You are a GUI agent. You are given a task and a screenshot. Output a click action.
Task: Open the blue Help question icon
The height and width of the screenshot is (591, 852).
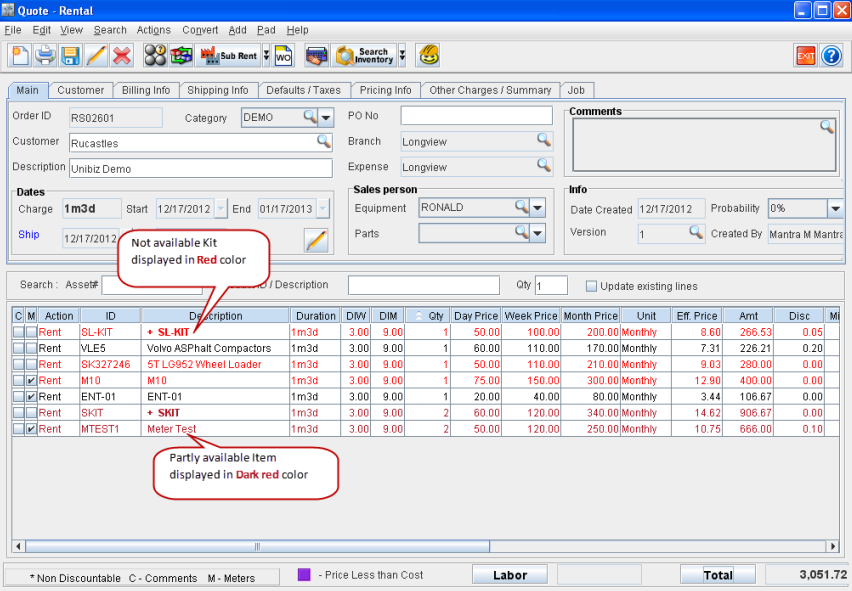tap(831, 55)
